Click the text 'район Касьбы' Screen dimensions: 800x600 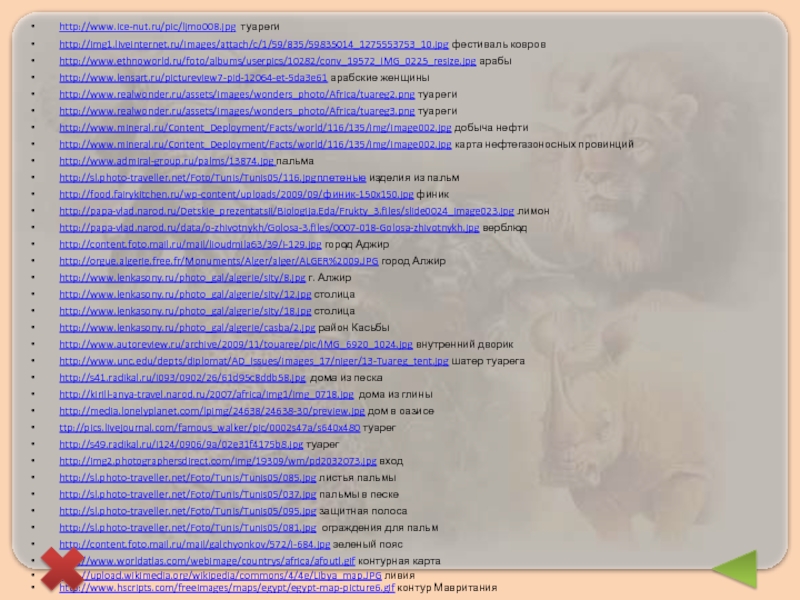tap(354, 328)
